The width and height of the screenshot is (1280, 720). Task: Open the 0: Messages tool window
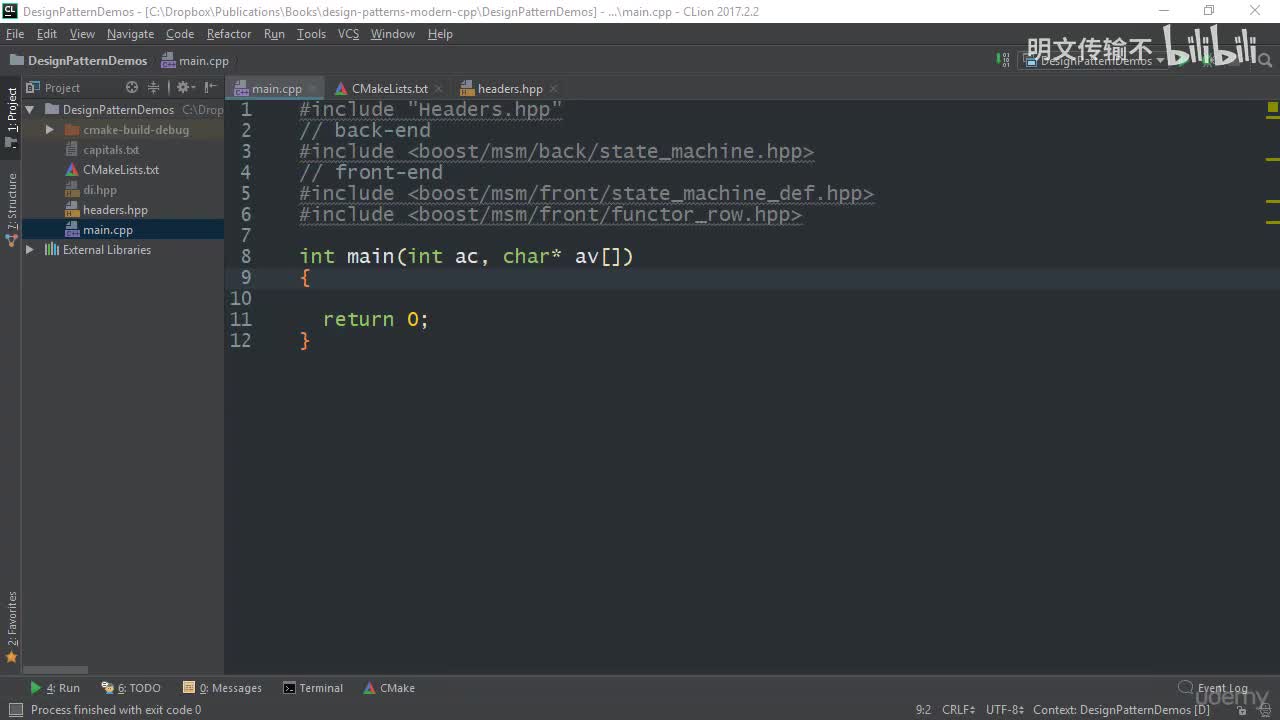(222, 688)
